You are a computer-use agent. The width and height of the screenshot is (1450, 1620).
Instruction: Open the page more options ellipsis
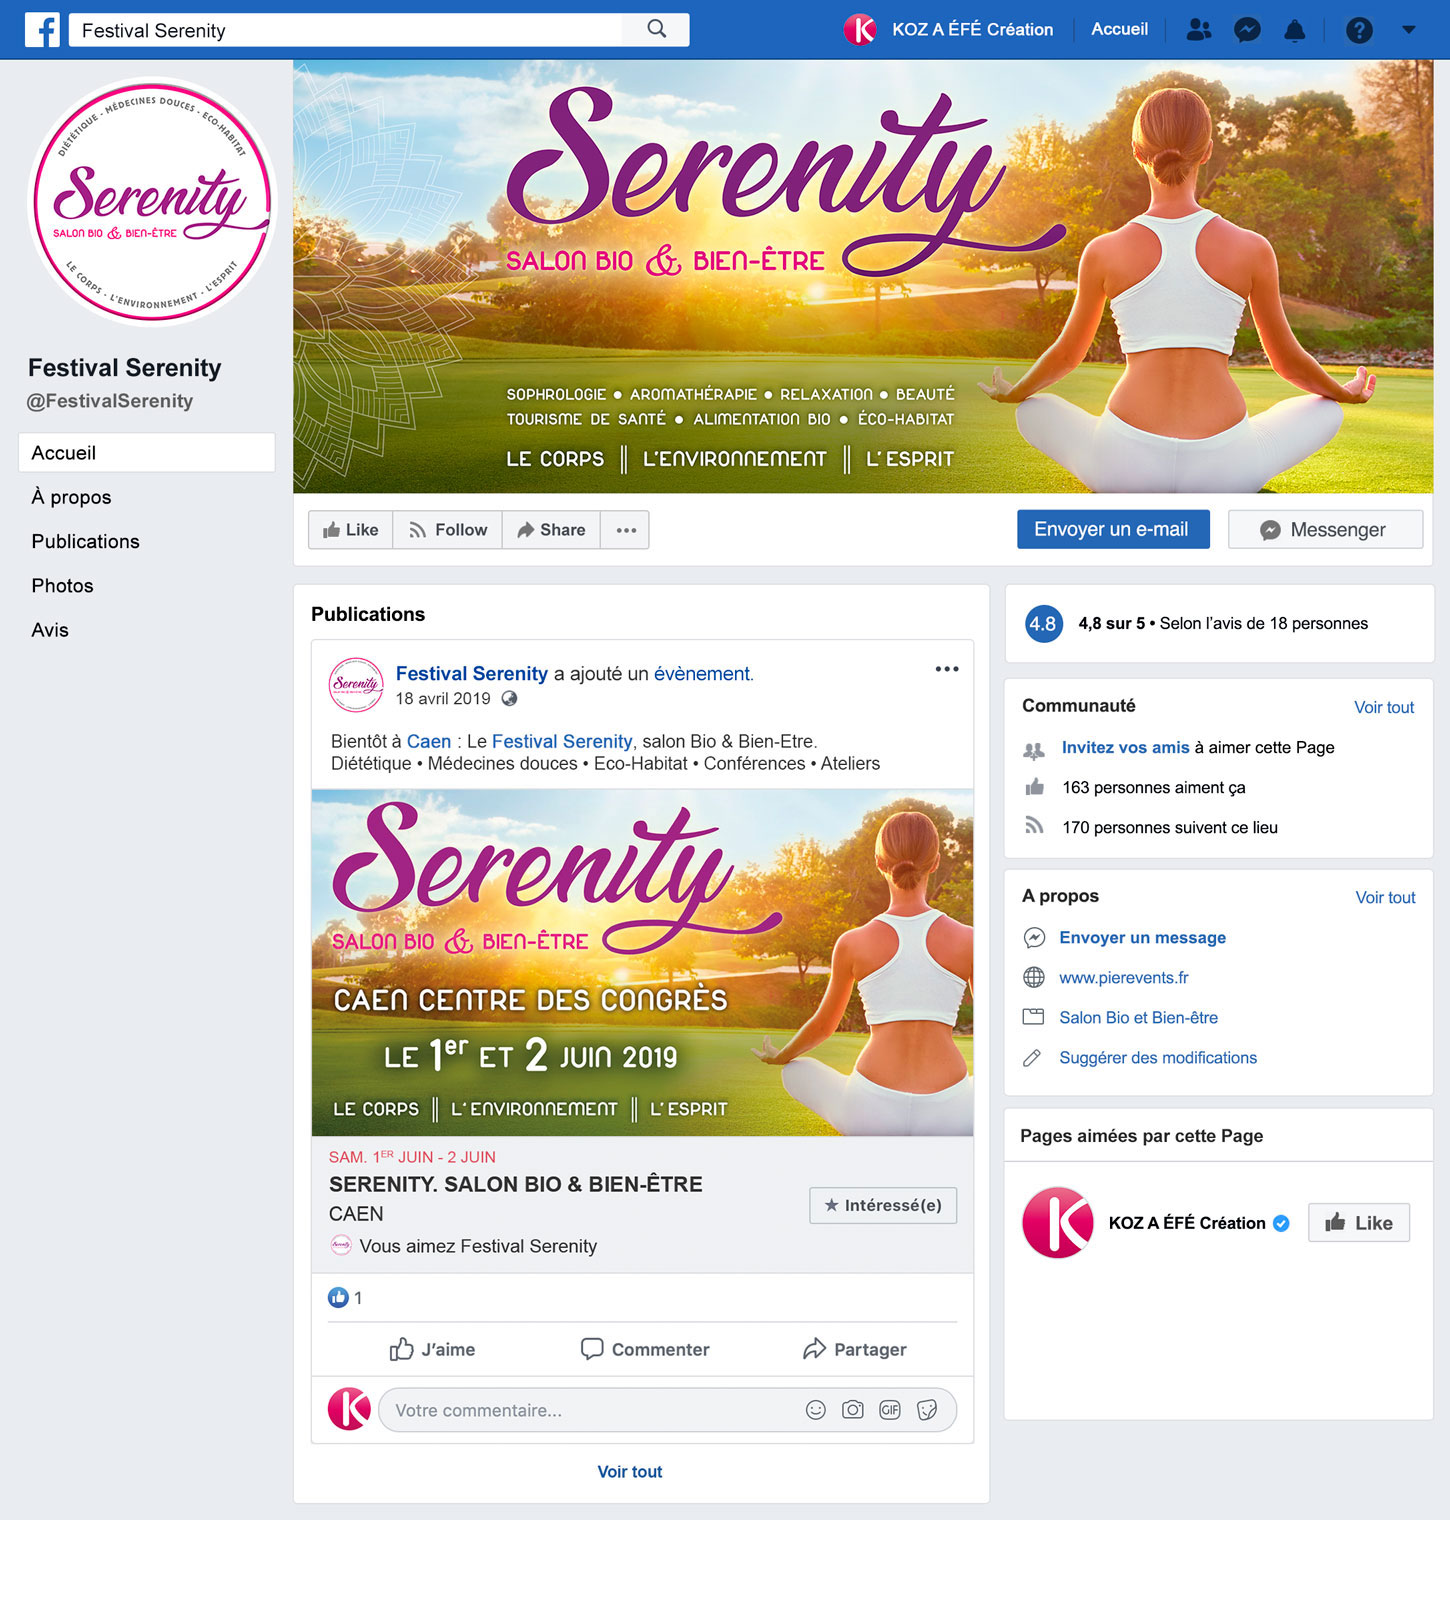(626, 530)
